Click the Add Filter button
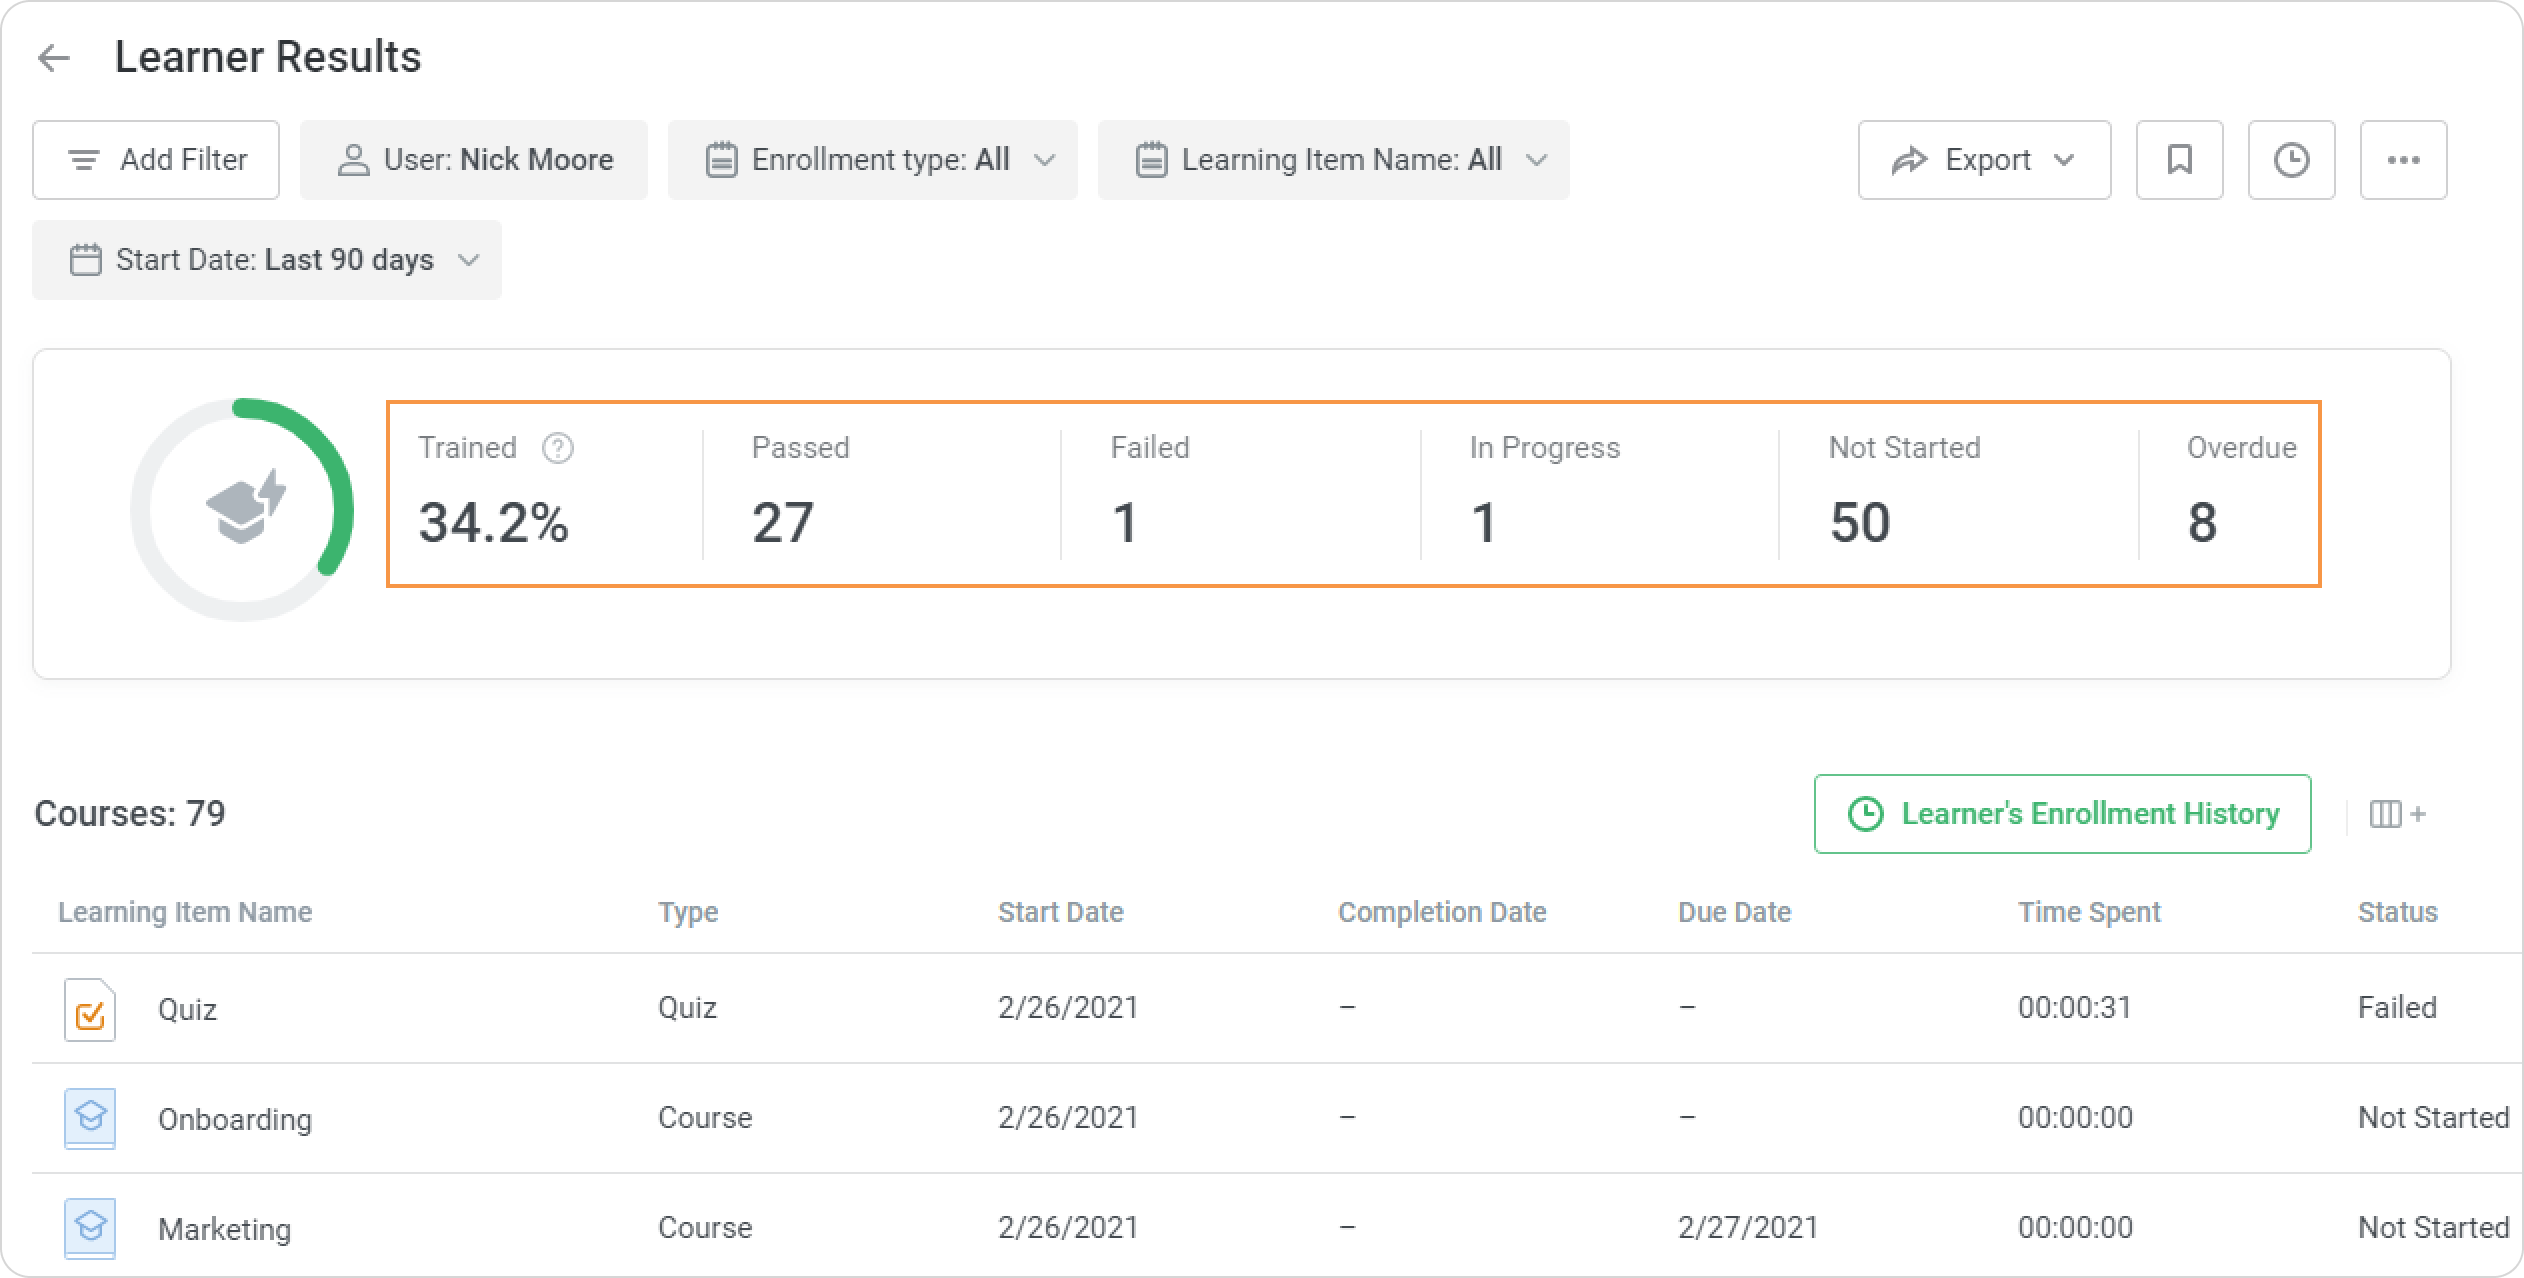Screen dimensions: 2524x1278 [x=156, y=160]
